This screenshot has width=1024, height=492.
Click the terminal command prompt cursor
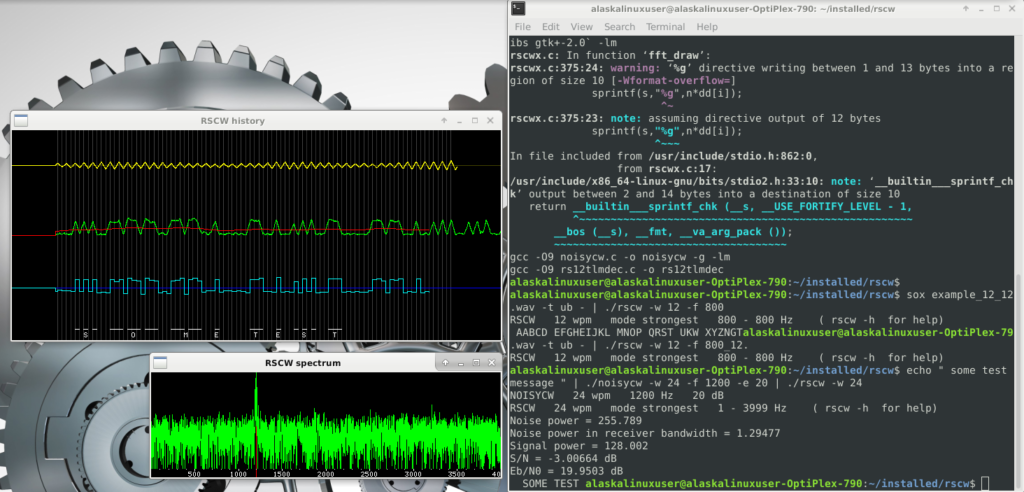[985, 484]
